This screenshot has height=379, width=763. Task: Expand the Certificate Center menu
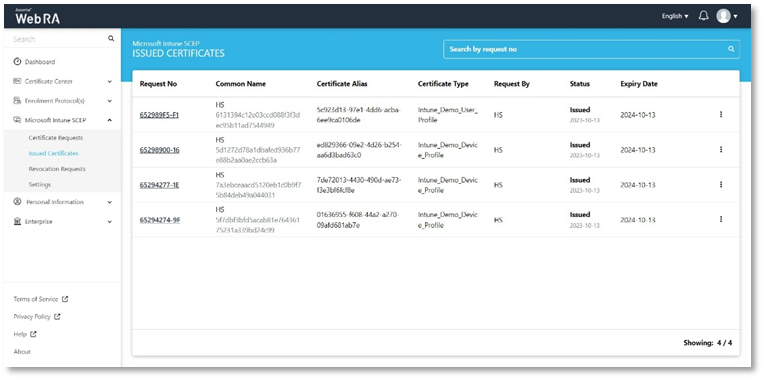62,81
